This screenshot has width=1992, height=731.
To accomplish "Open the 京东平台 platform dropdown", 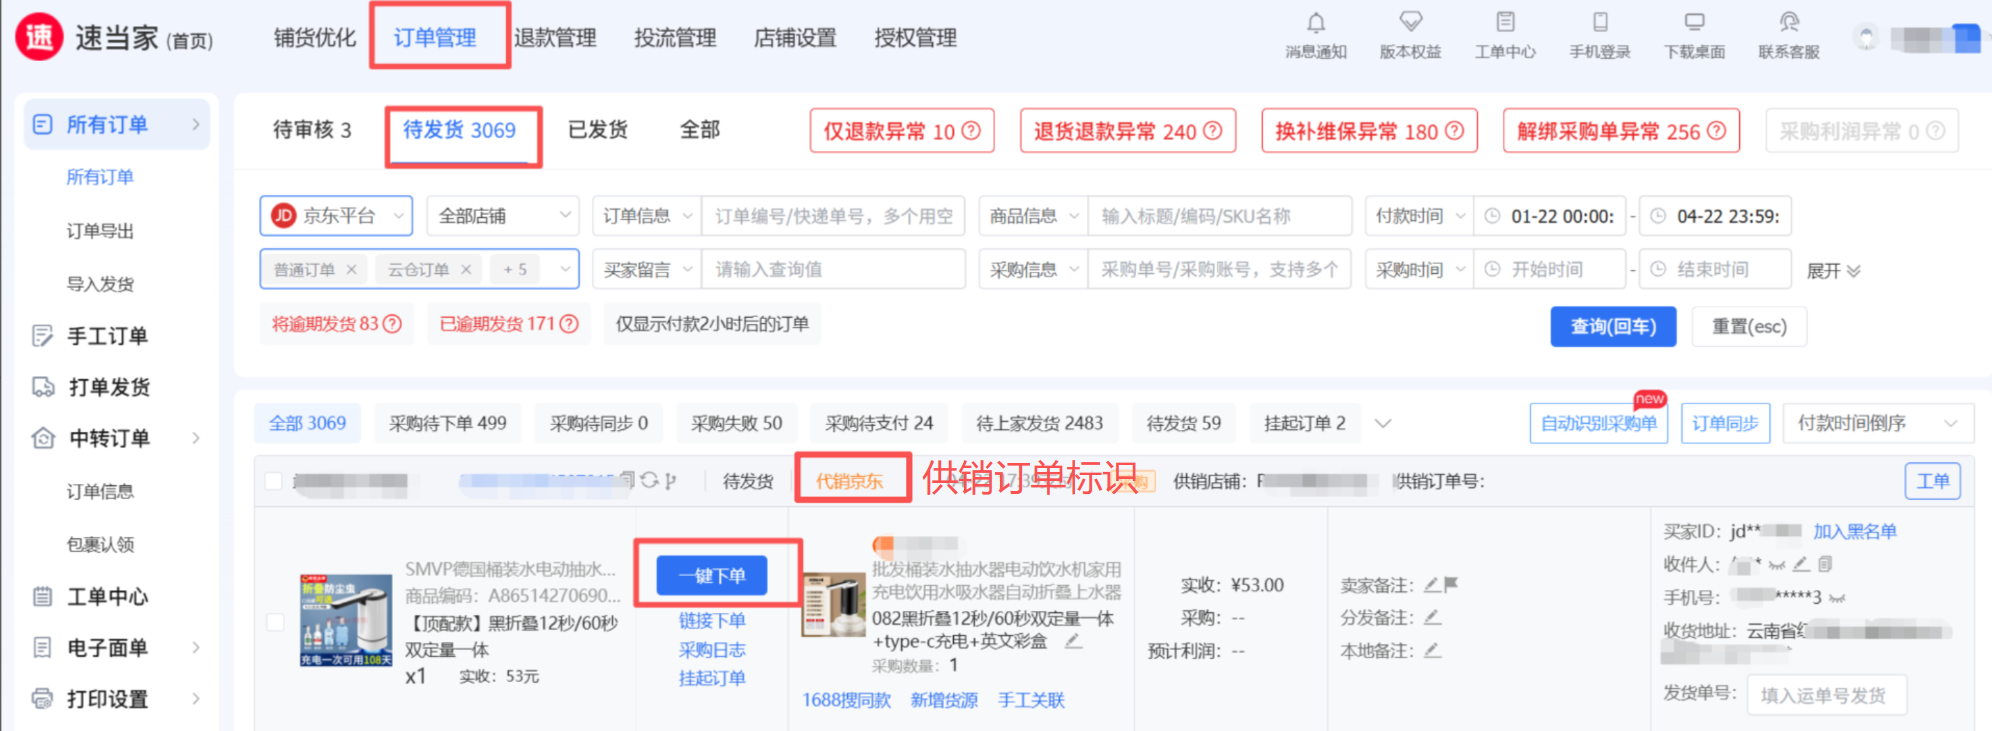I will [336, 216].
